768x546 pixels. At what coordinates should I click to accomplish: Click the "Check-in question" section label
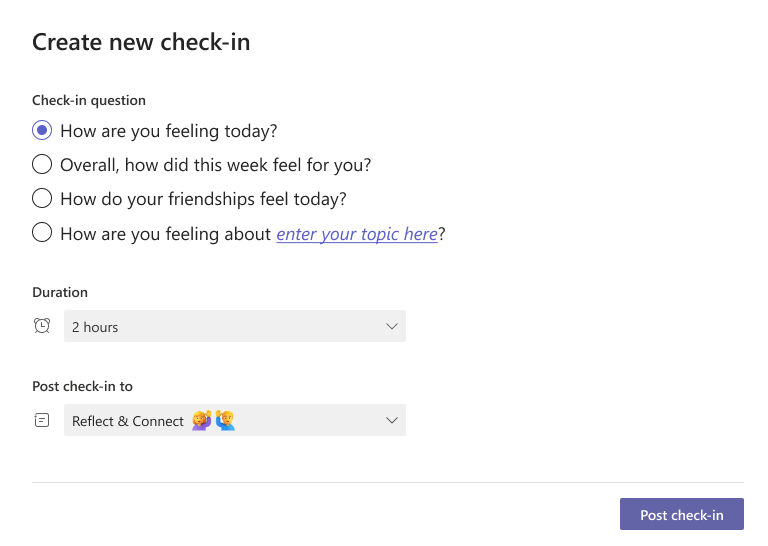89,100
